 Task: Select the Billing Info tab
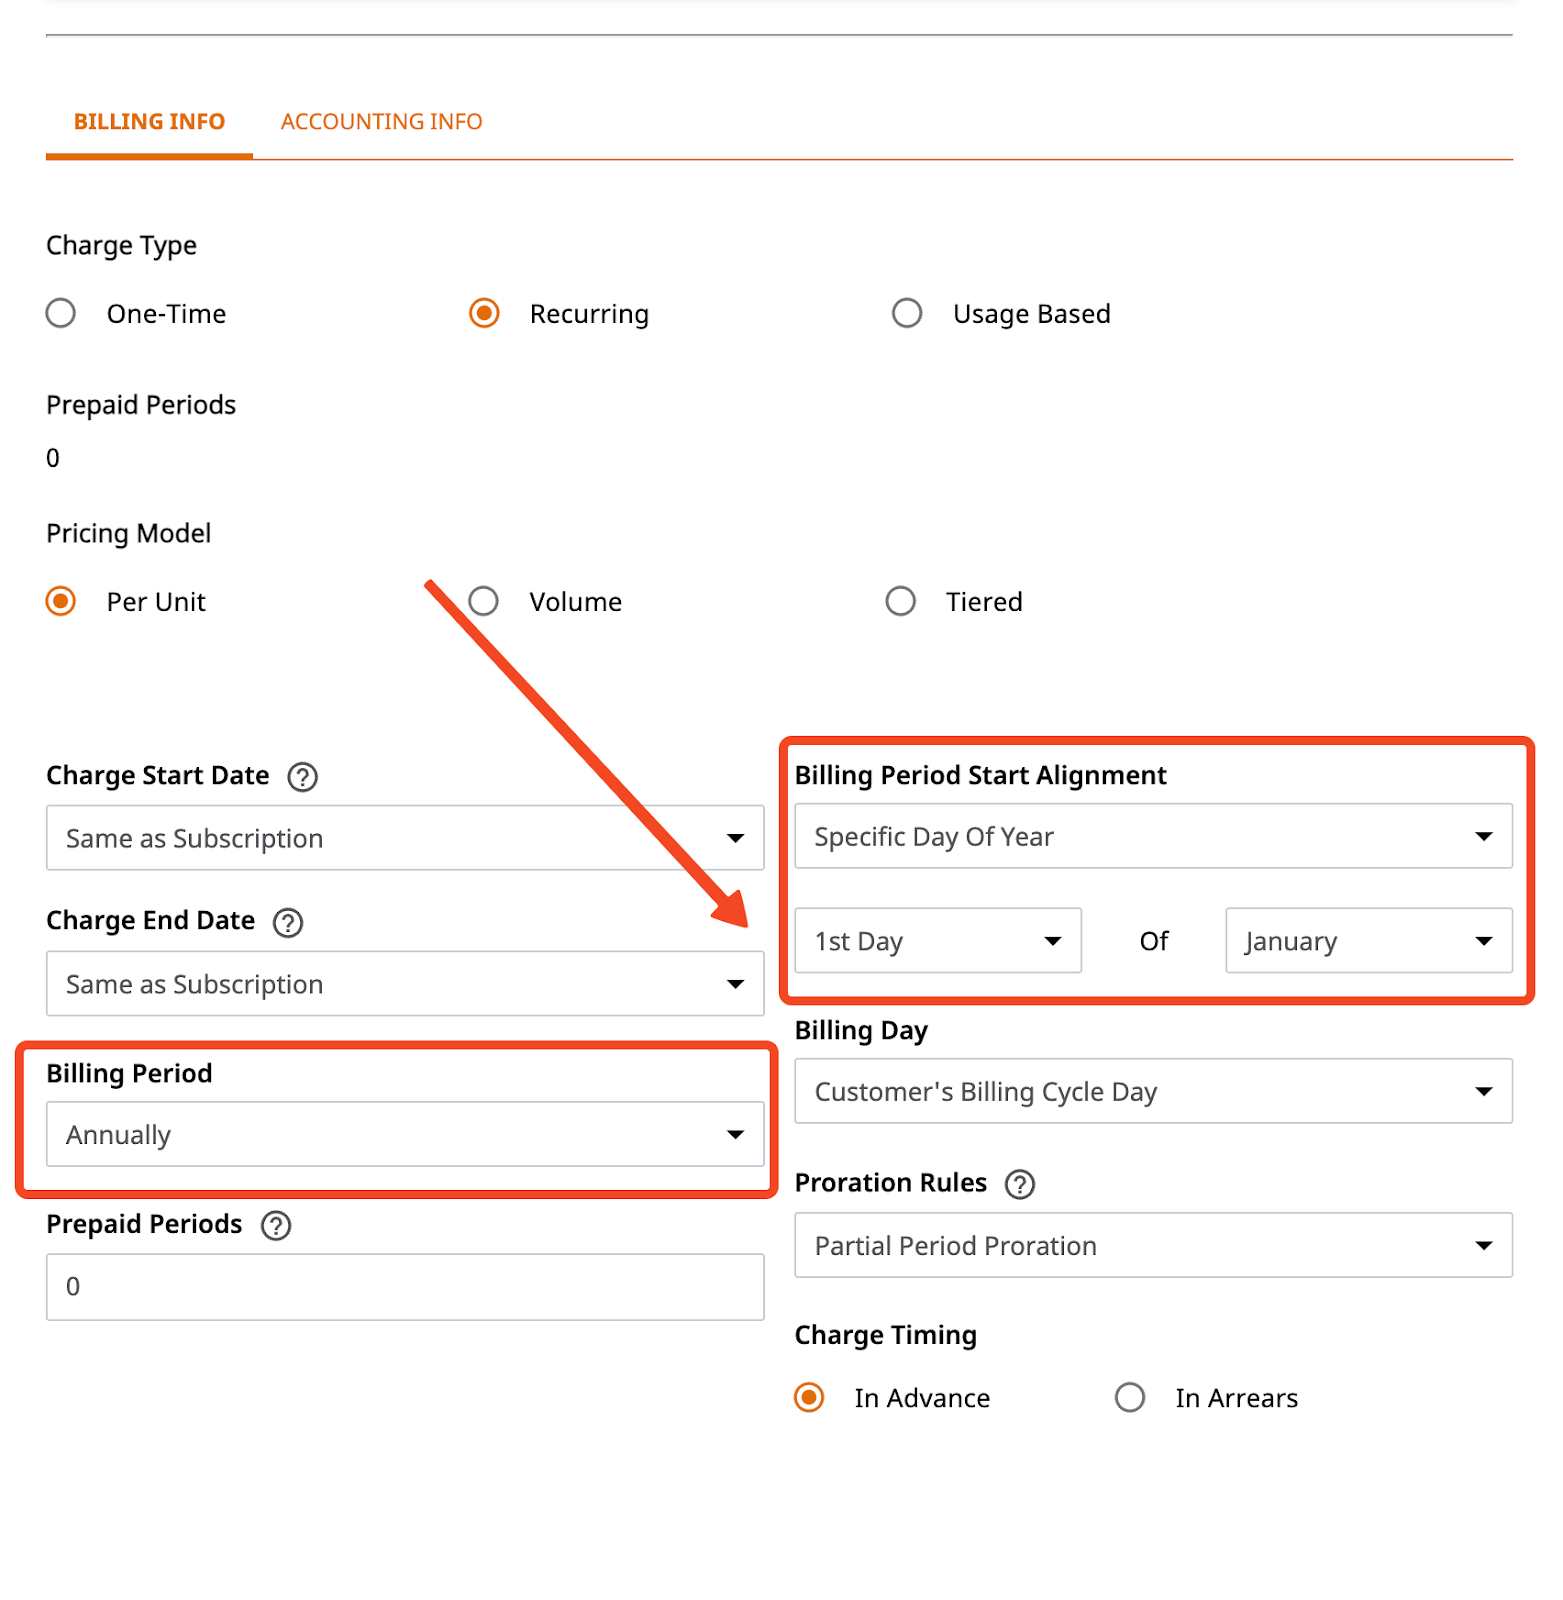click(149, 122)
